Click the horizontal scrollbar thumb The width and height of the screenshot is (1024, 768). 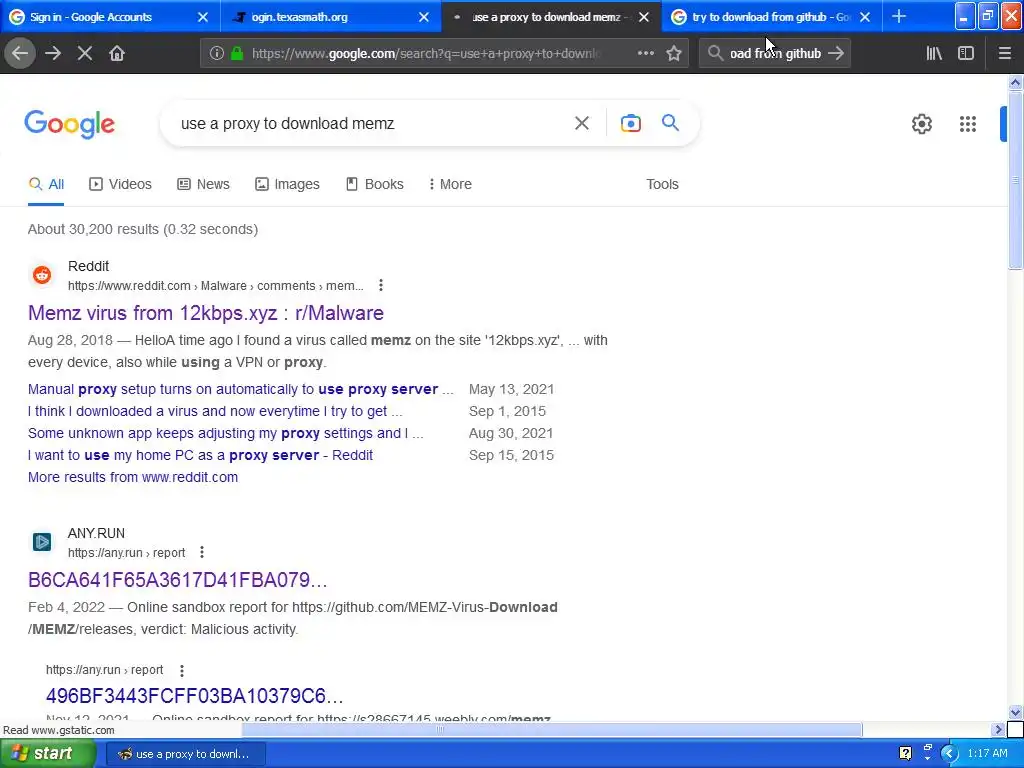[552, 729]
